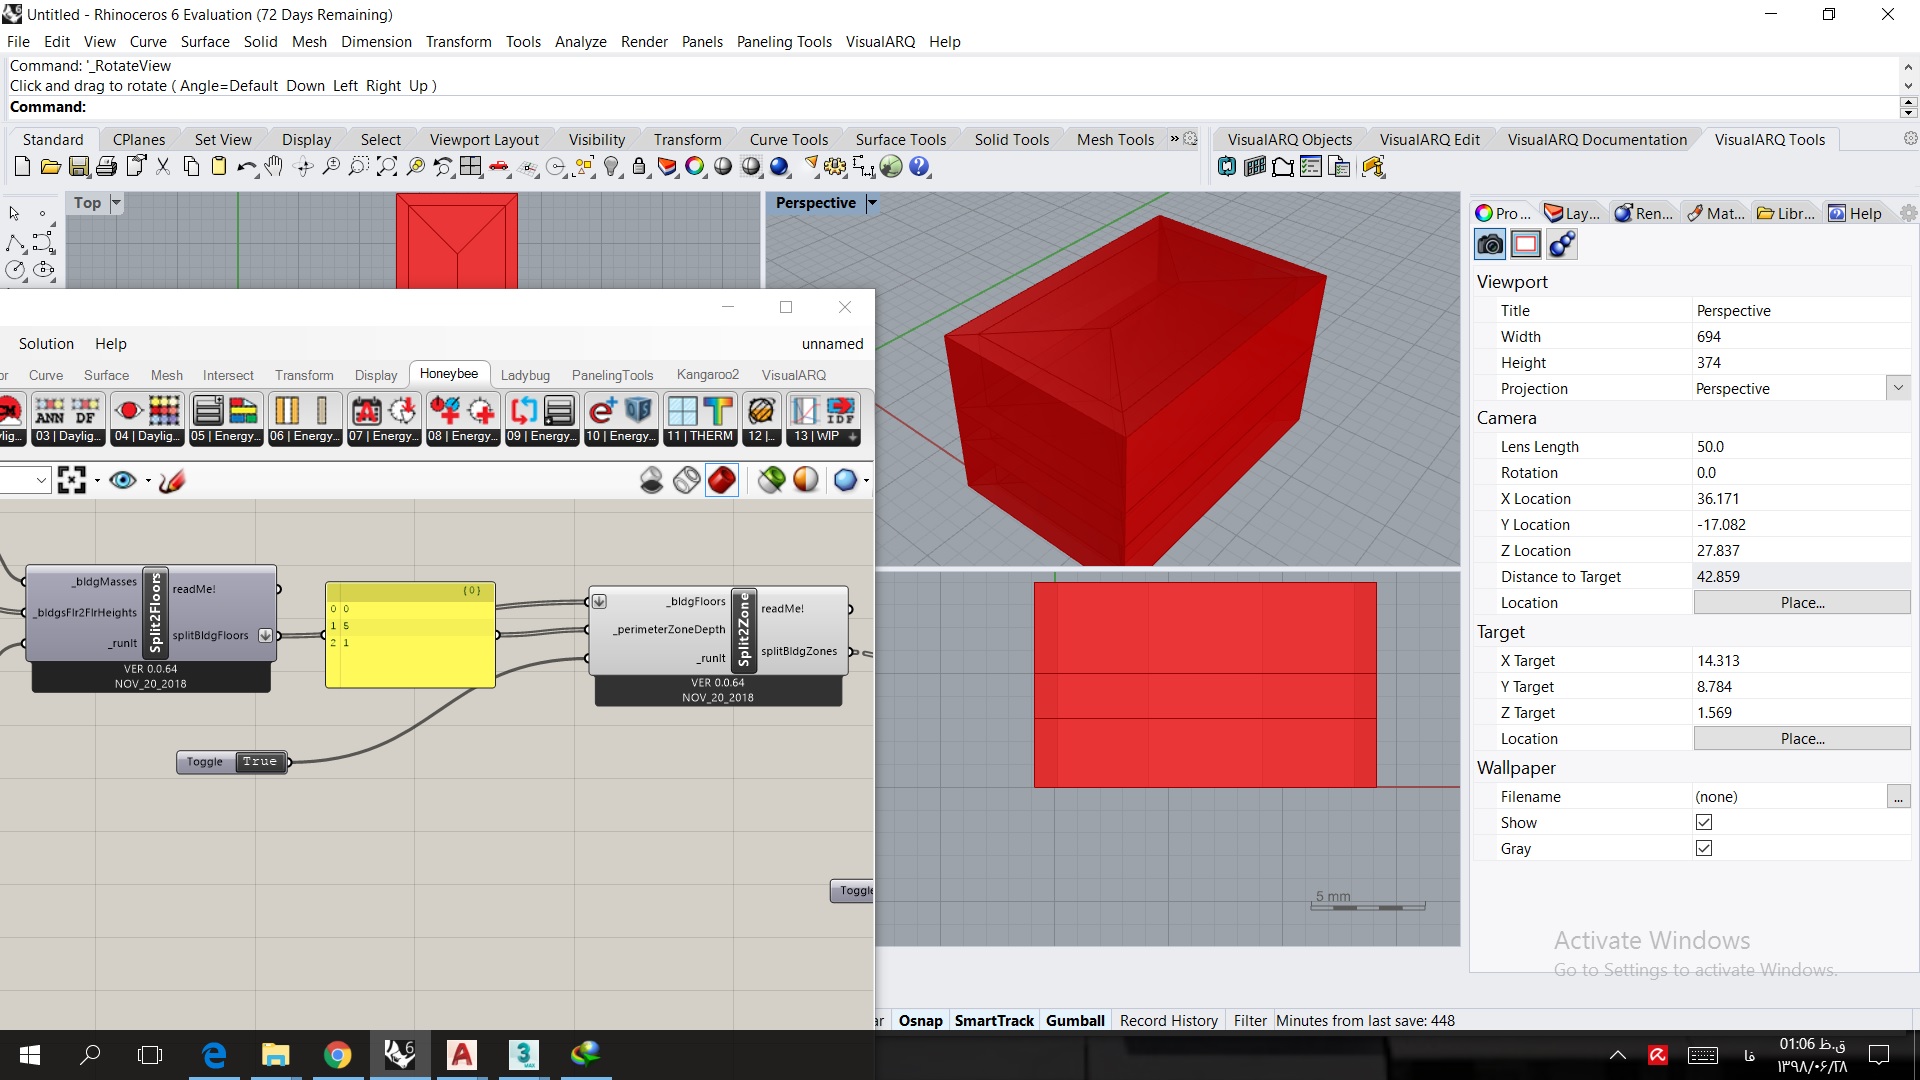Switch to the Ladybug tab in Grasshopper
Screen dimensions: 1920x1080
(x=525, y=375)
